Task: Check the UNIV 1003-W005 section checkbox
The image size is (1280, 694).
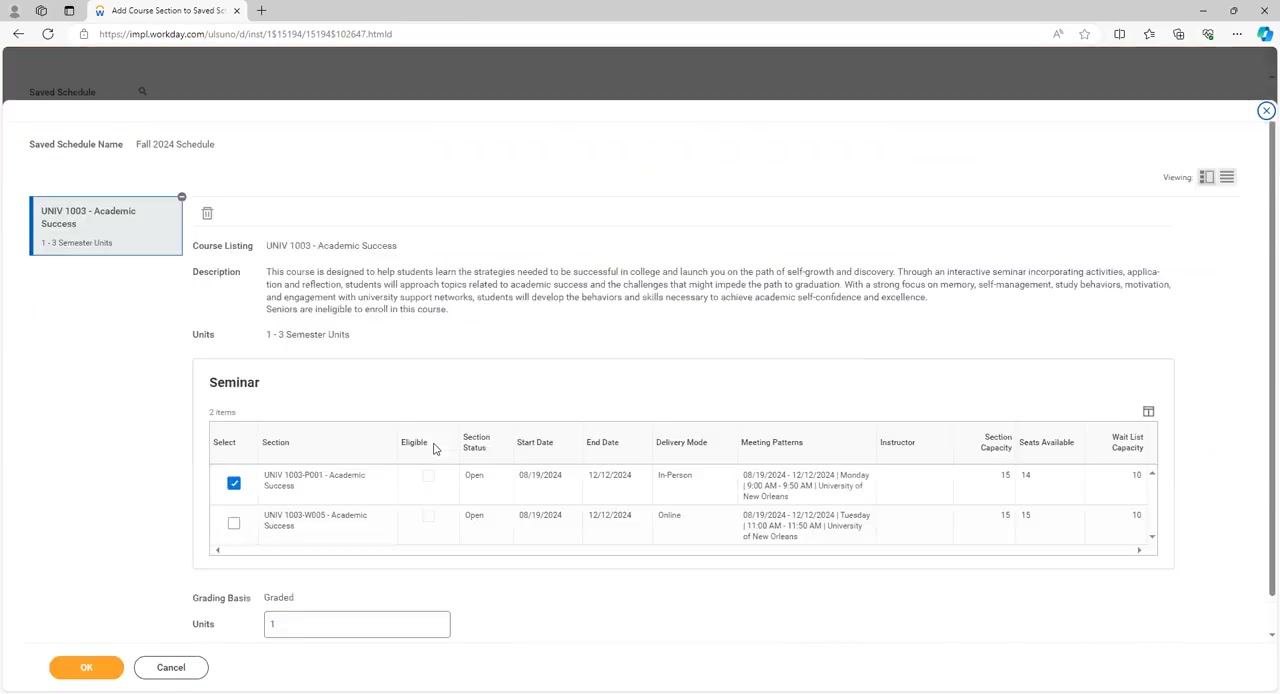Action: tap(234, 523)
